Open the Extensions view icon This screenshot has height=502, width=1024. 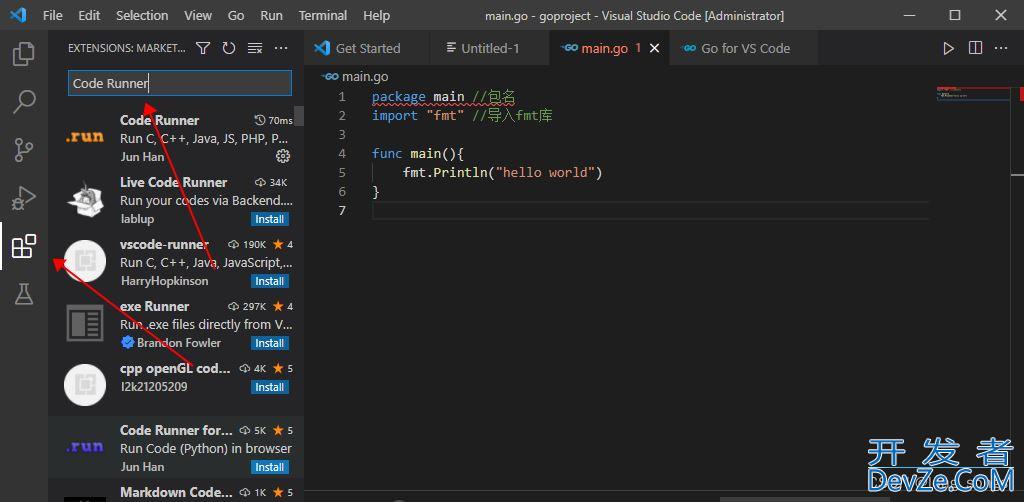(24, 246)
